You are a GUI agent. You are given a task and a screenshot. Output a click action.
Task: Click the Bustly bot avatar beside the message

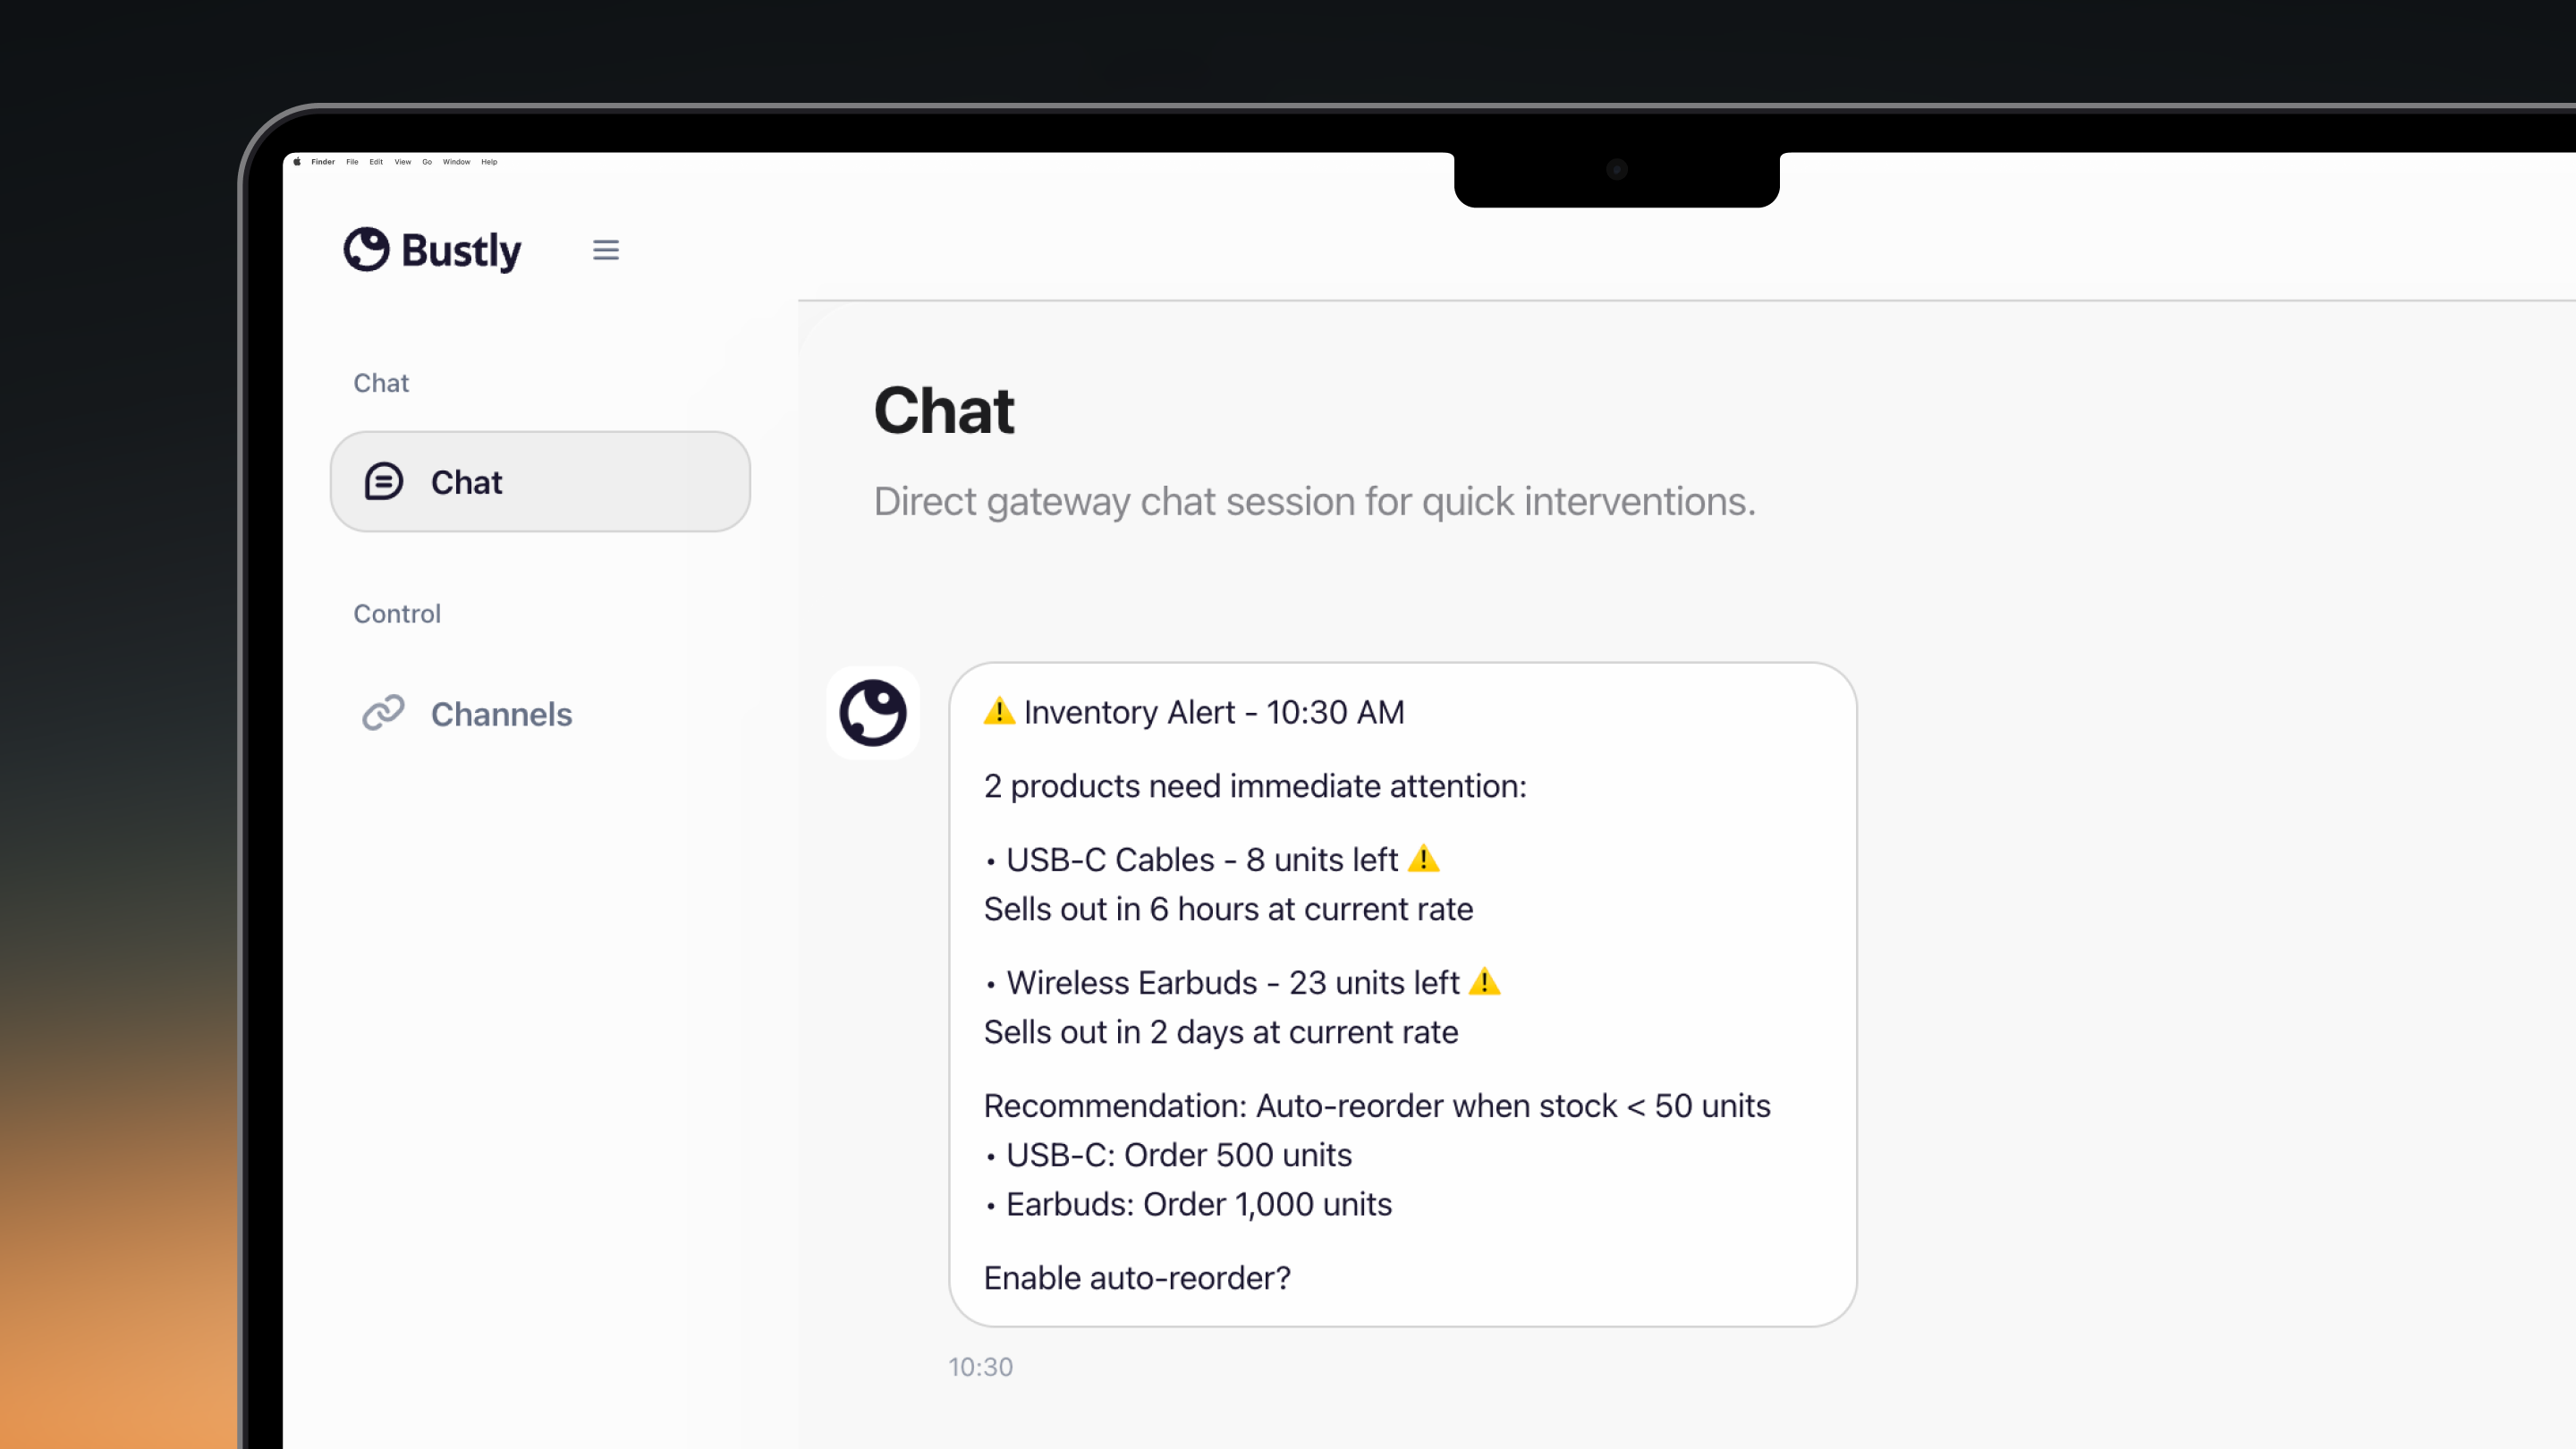pyautogui.click(x=872, y=713)
